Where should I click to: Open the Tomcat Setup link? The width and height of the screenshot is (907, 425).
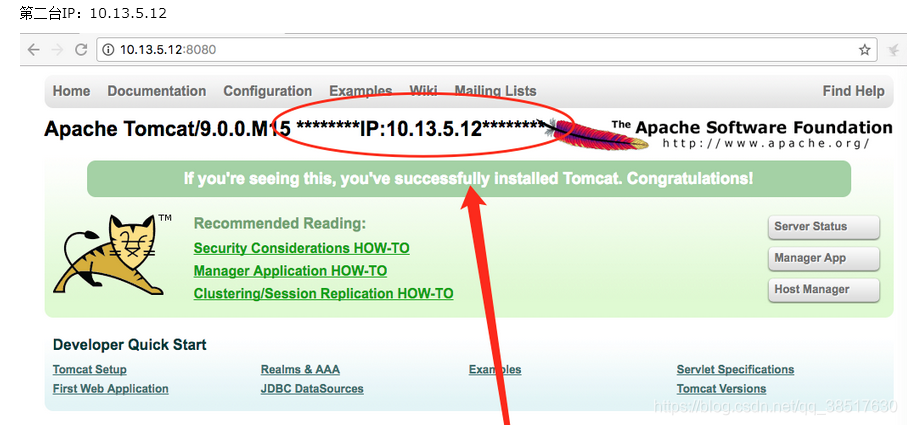point(90,369)
